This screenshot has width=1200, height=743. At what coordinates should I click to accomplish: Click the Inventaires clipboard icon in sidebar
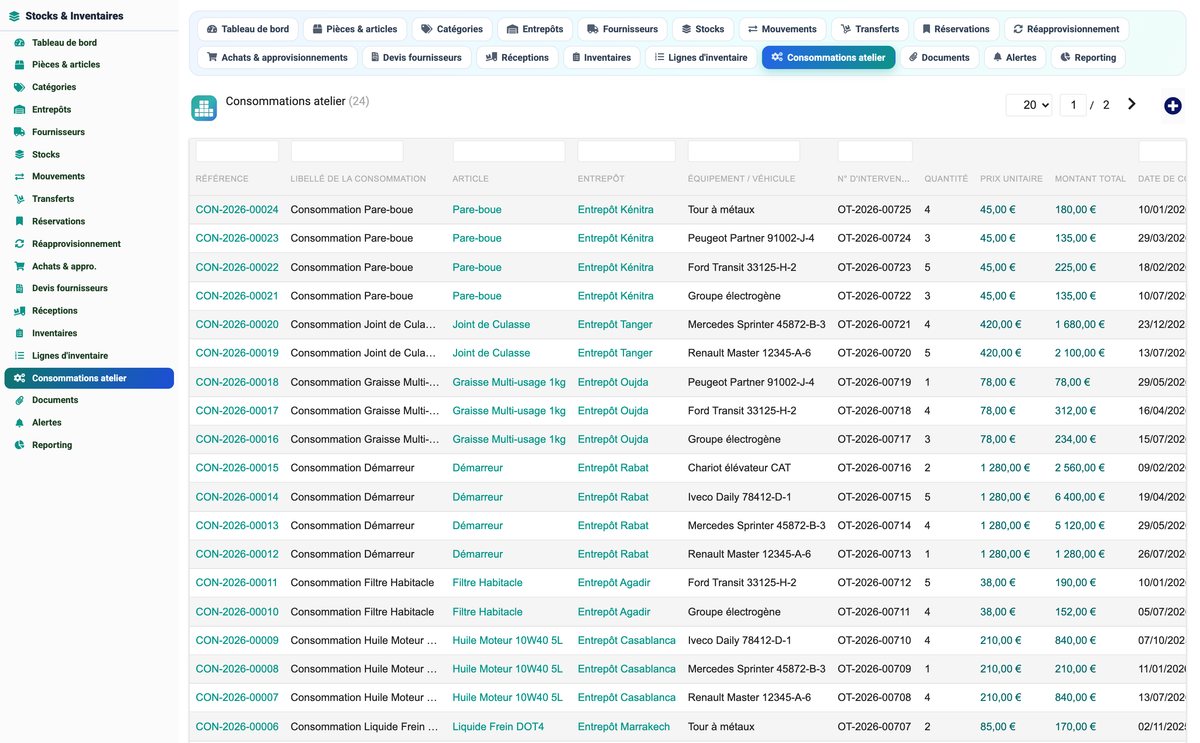coord(19,333)
